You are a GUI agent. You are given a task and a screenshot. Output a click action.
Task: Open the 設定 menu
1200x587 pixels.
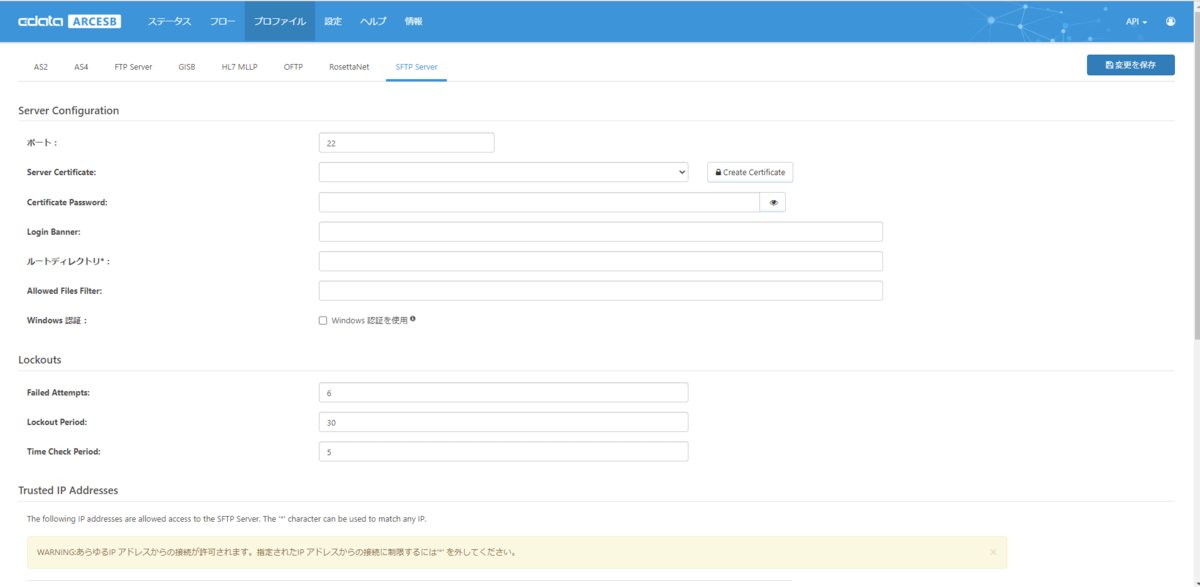pos(333,21)
